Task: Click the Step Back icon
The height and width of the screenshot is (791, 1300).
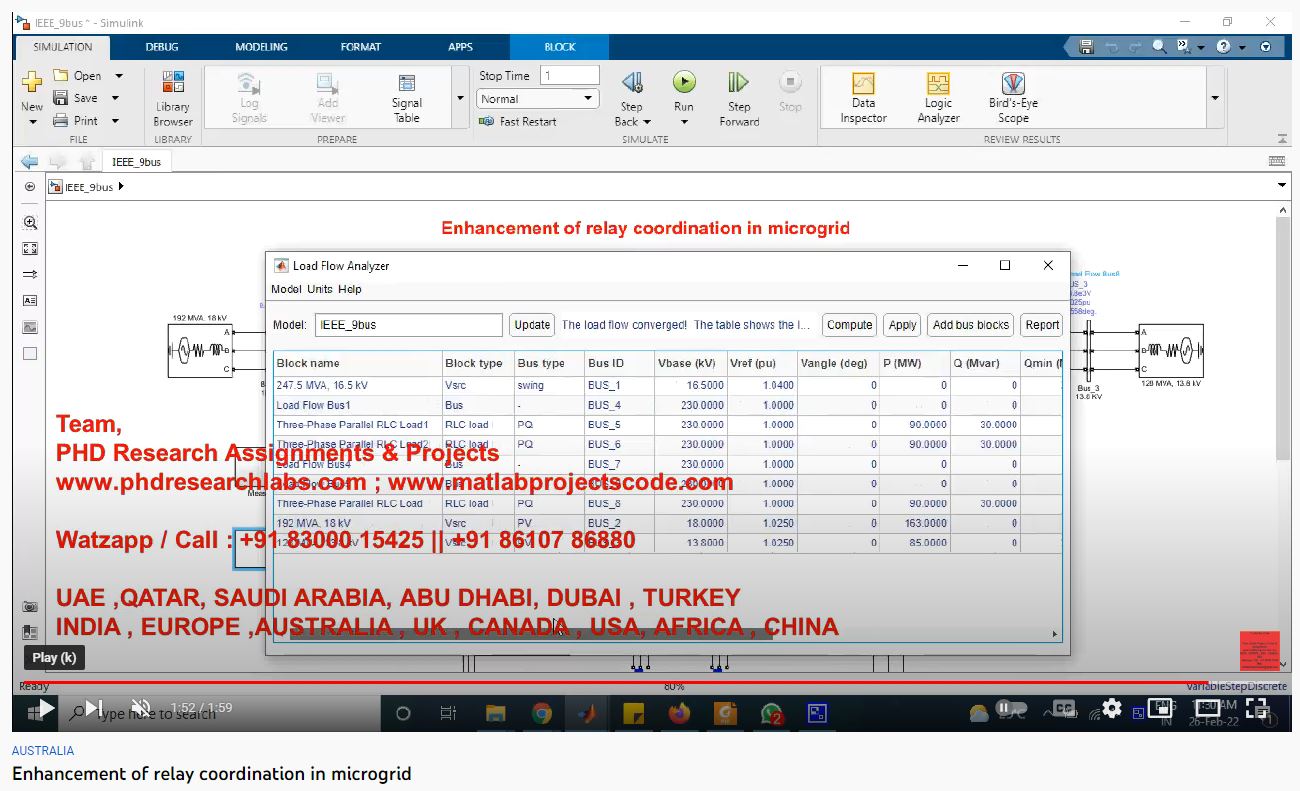Action: click(632, 83)
